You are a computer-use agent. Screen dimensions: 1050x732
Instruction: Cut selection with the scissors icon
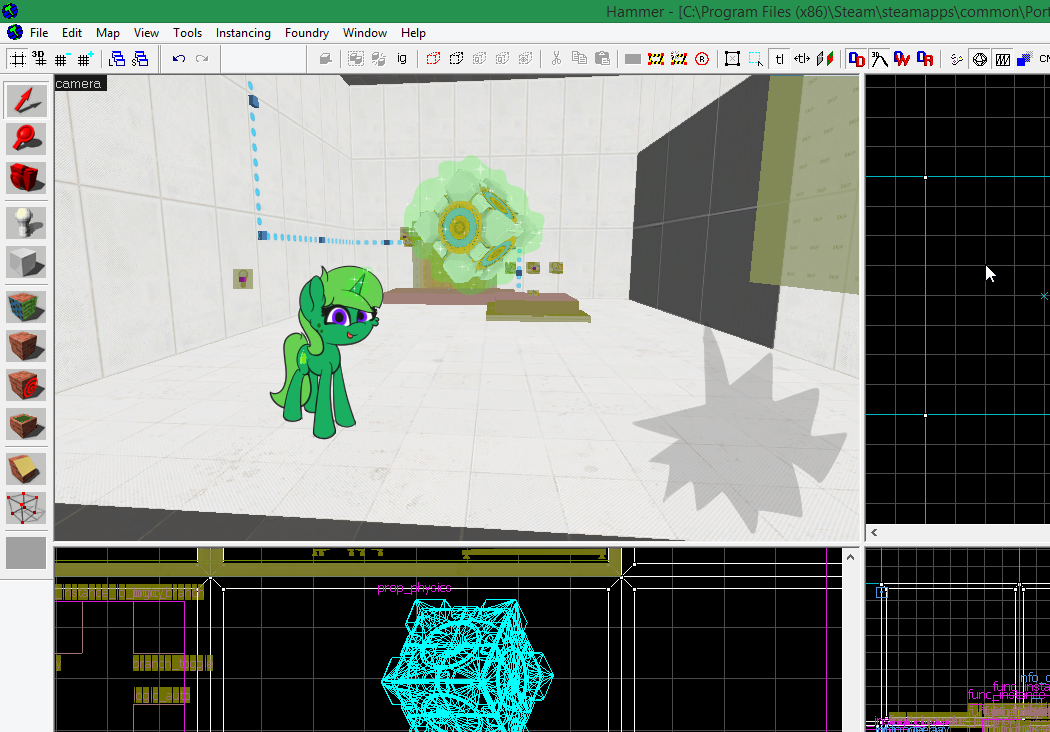(556, 59)
